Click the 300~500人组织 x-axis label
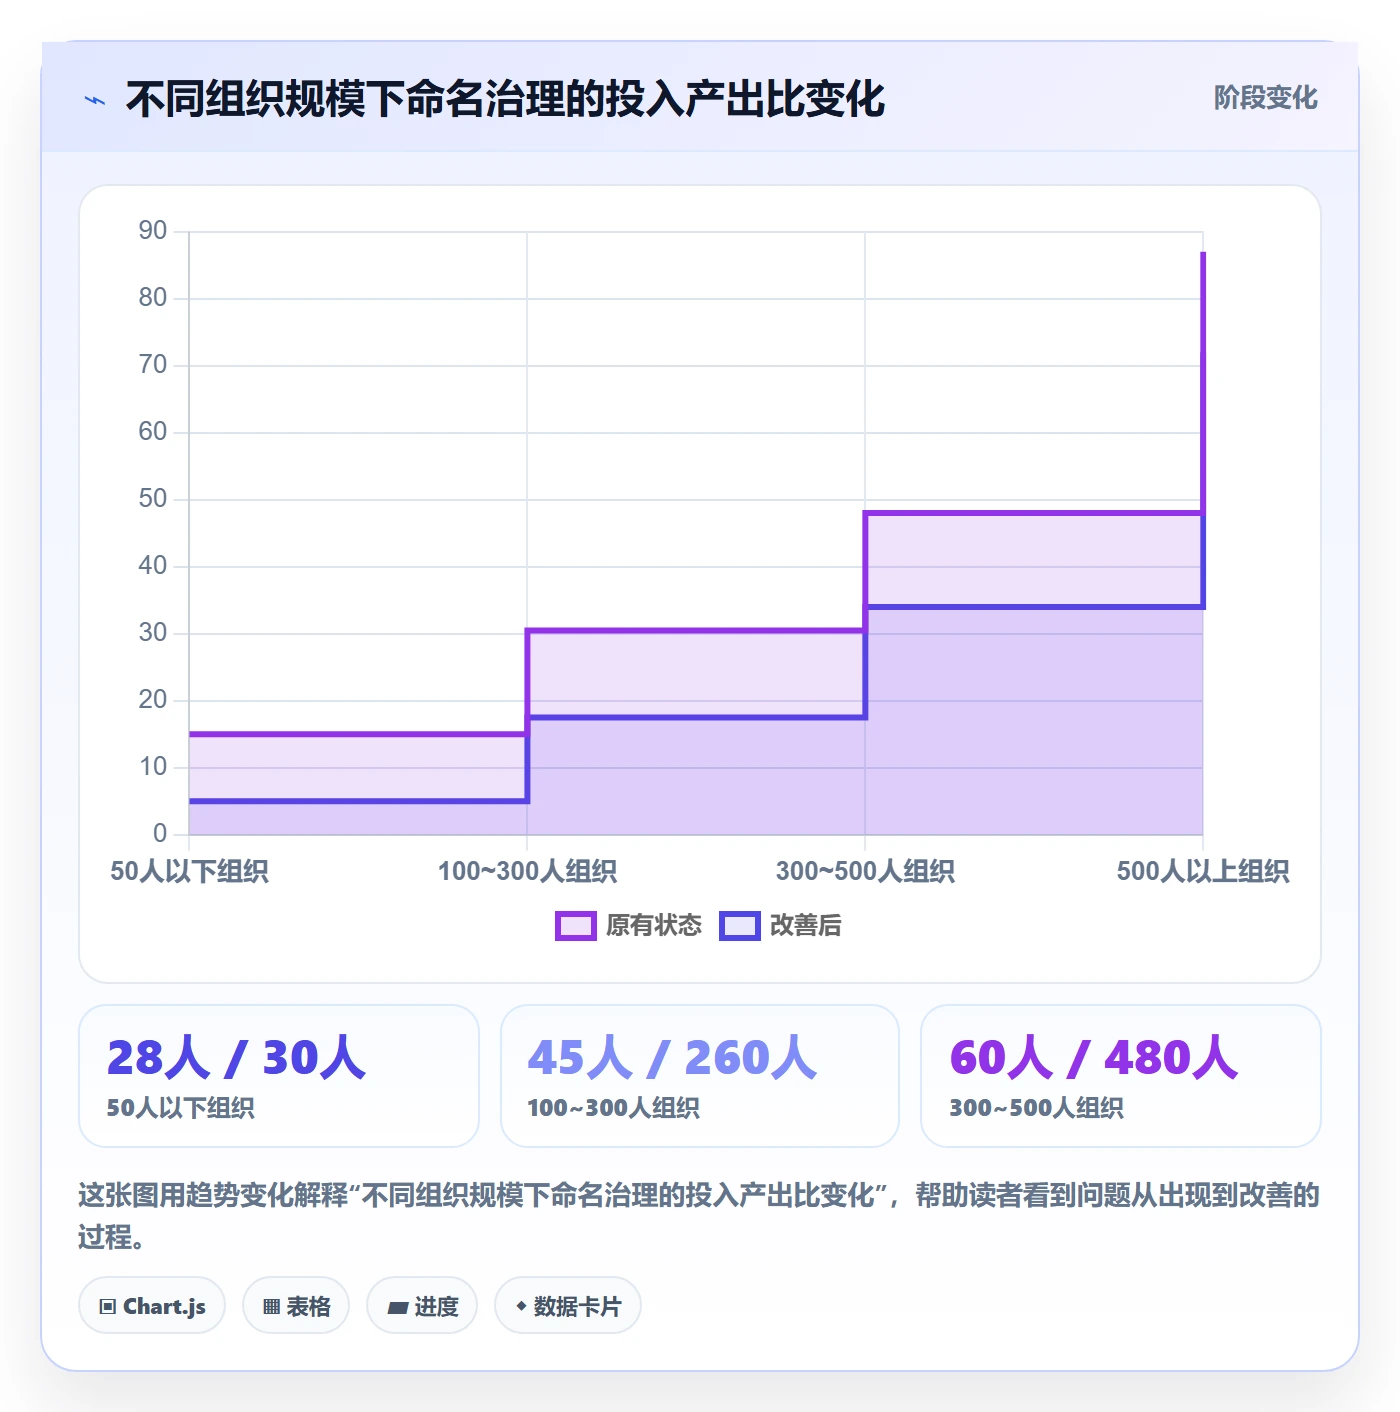 (x=865, y=872)
